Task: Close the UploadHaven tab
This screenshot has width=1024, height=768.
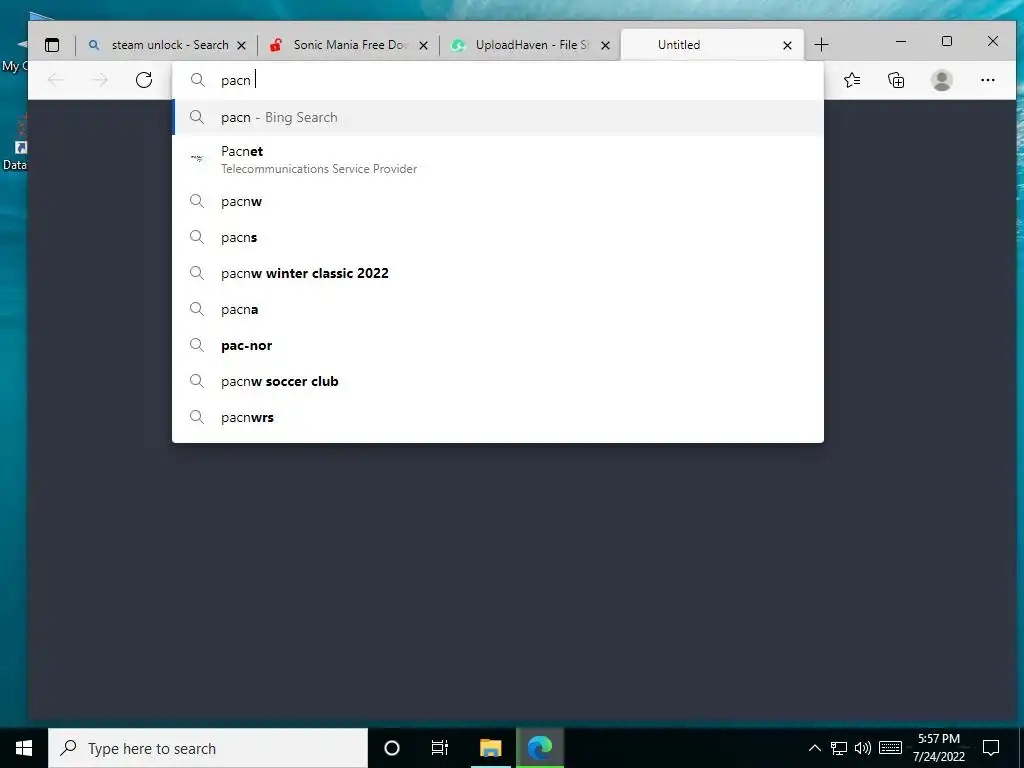Action: click(x=605, y=45)
